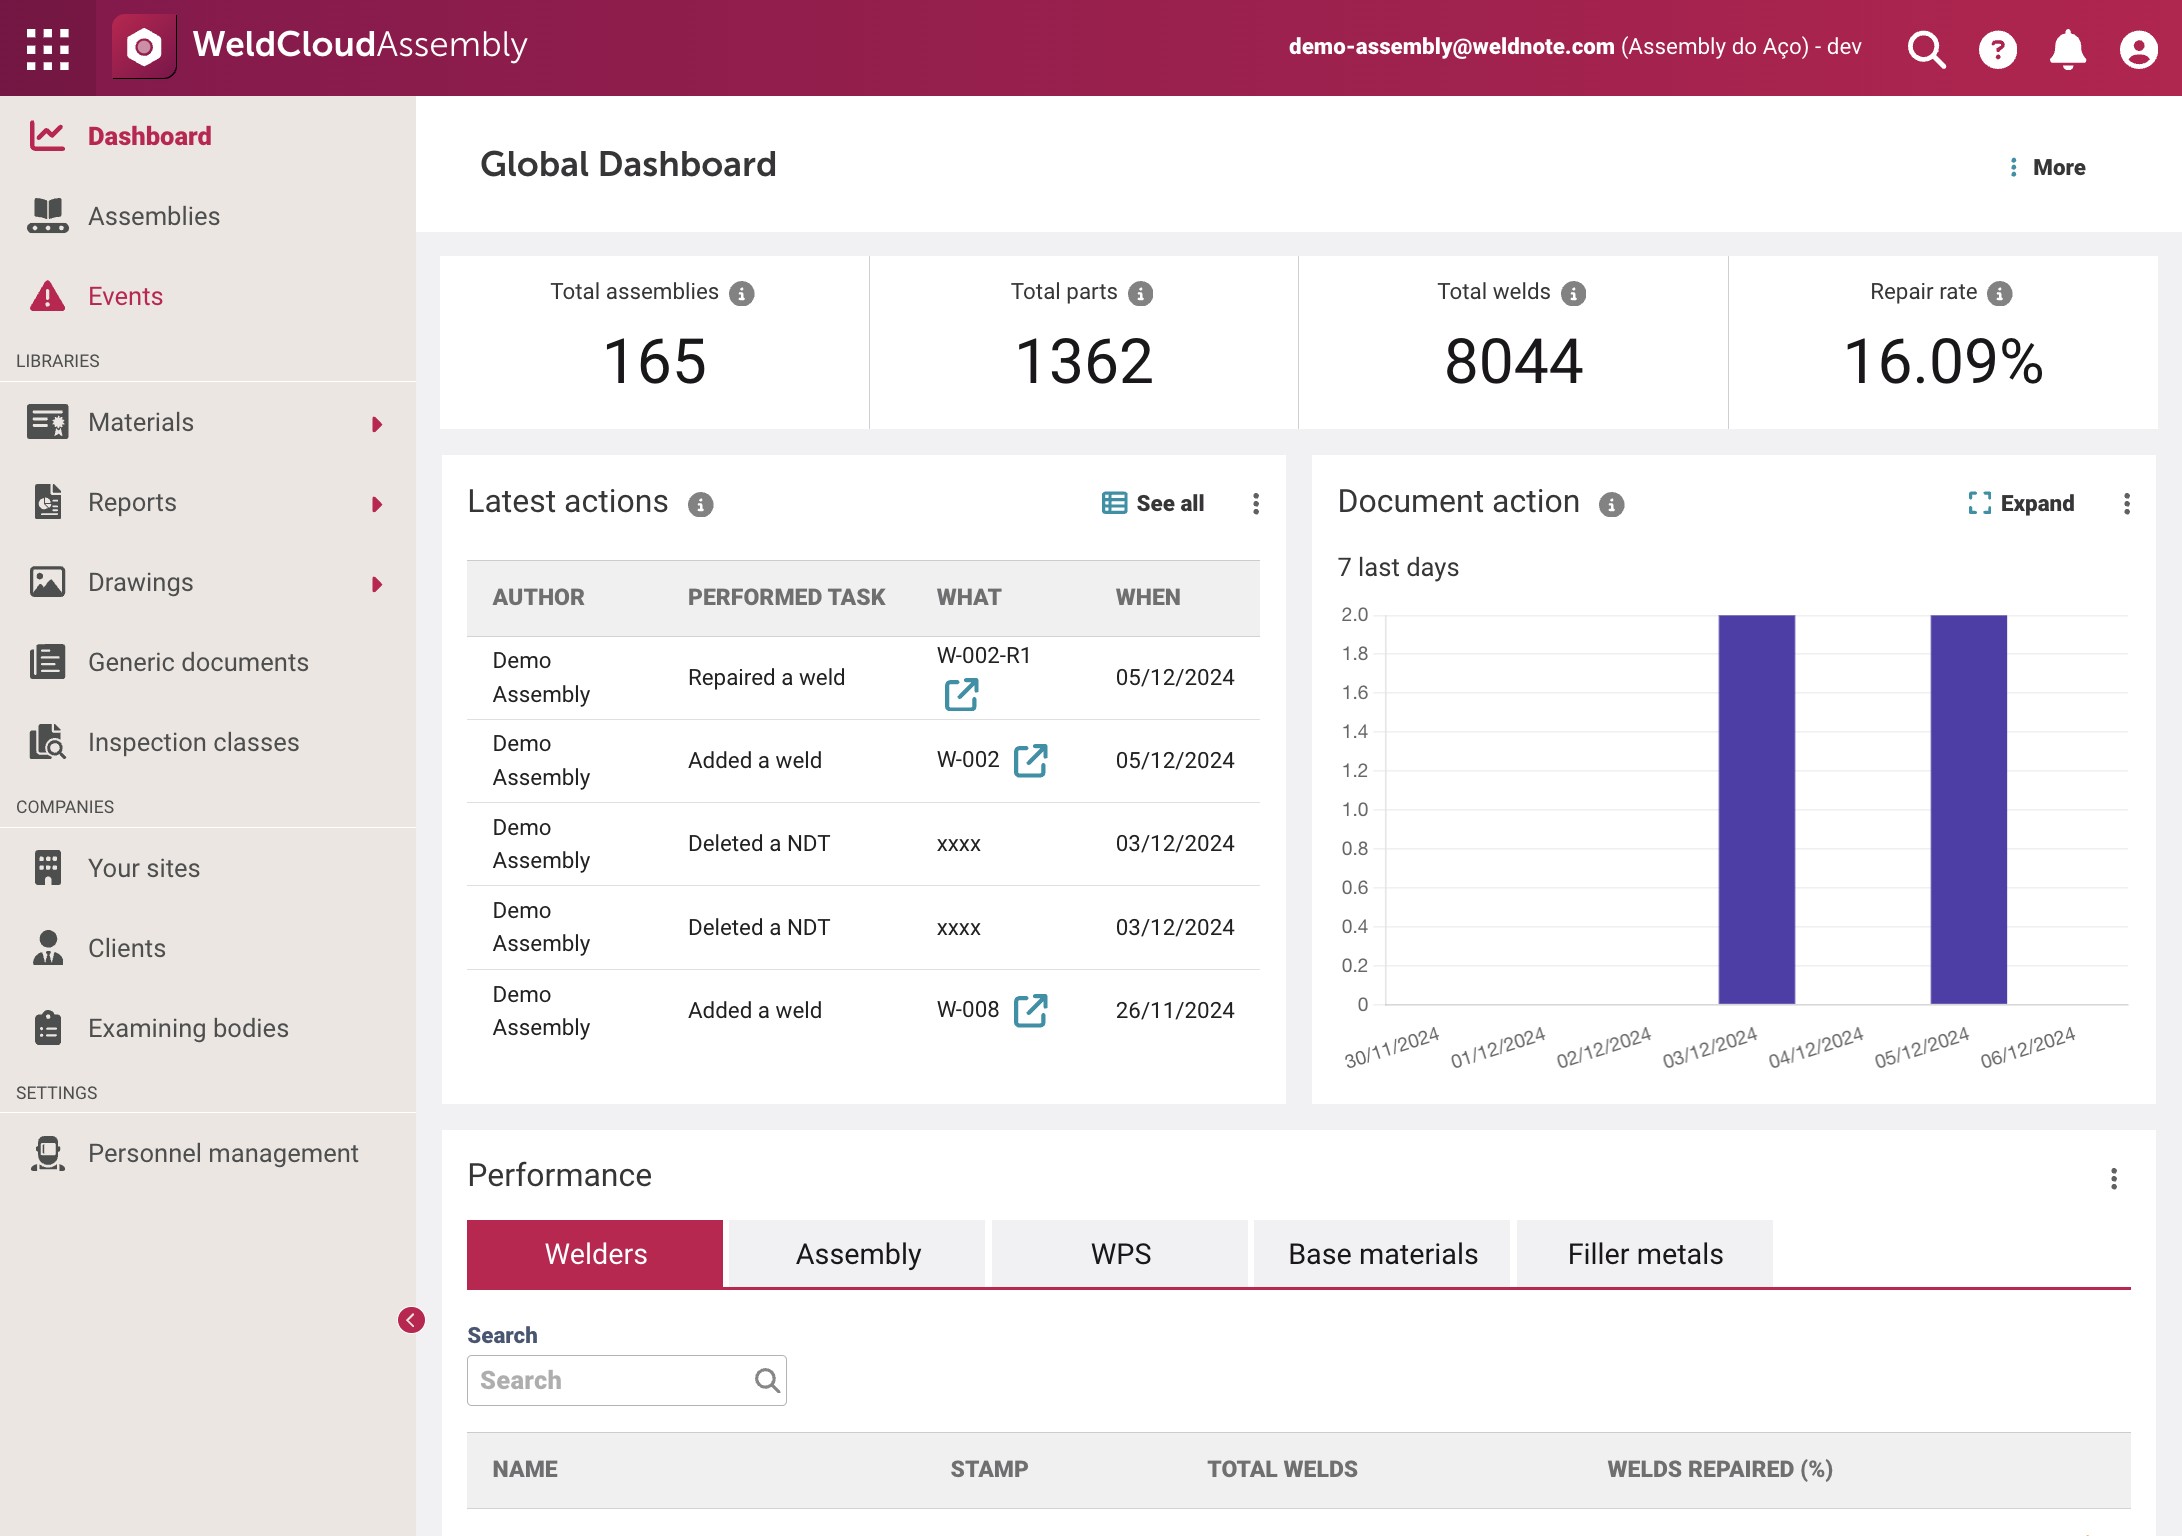Screen dimensions: 2182x1536
Task: Show info for Document action
Action: [1611, 504]
